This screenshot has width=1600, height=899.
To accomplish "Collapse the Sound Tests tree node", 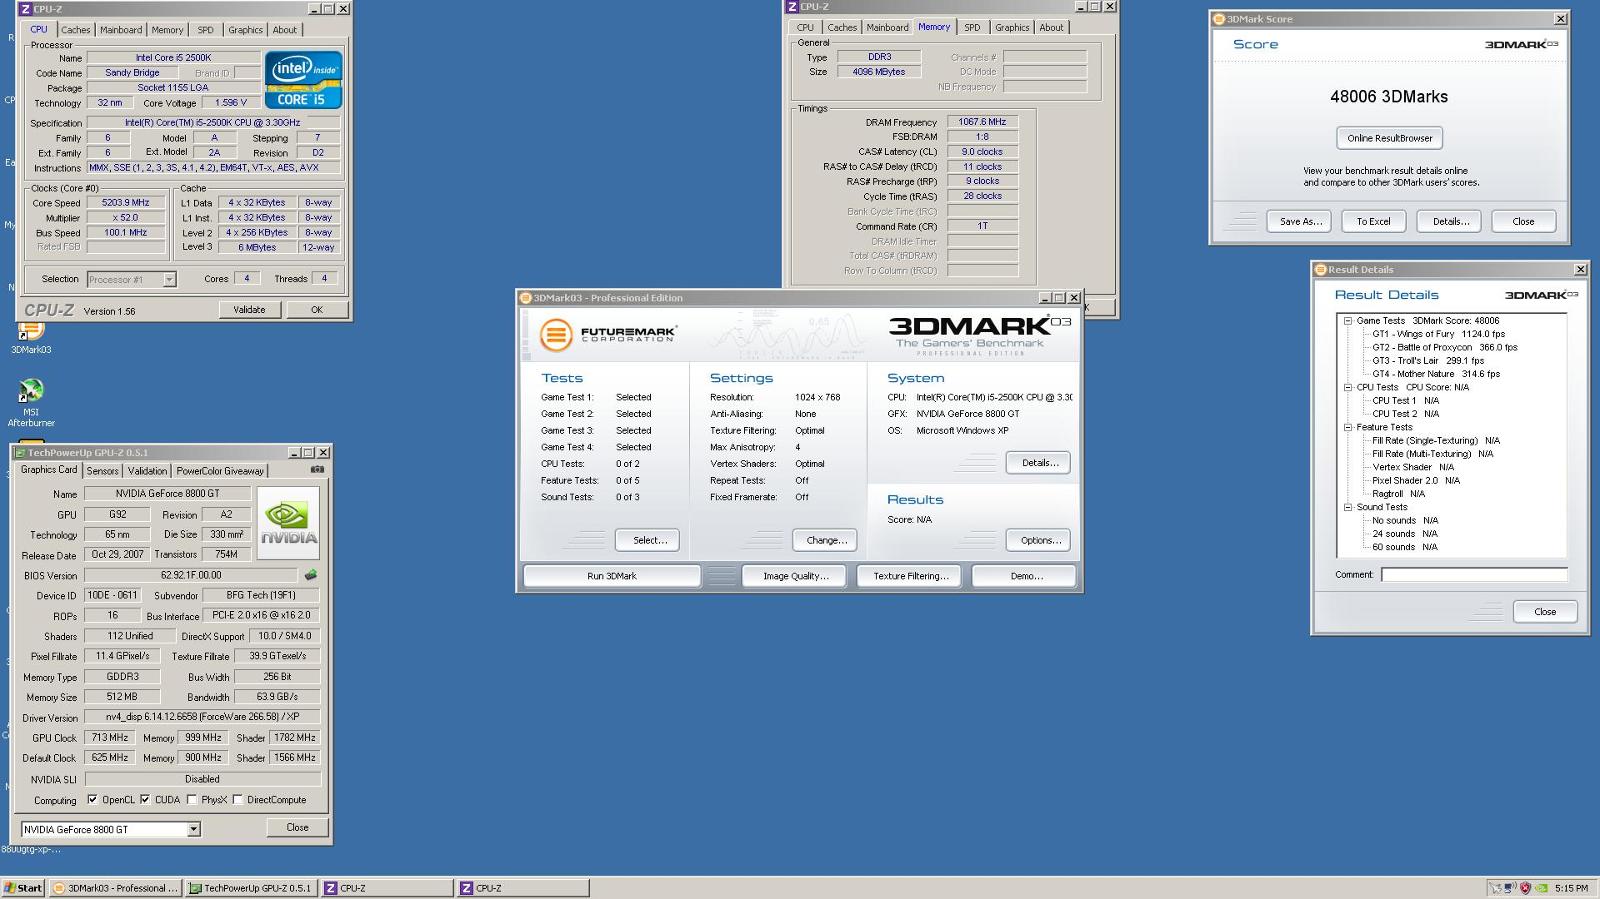I will [1347, 507].
